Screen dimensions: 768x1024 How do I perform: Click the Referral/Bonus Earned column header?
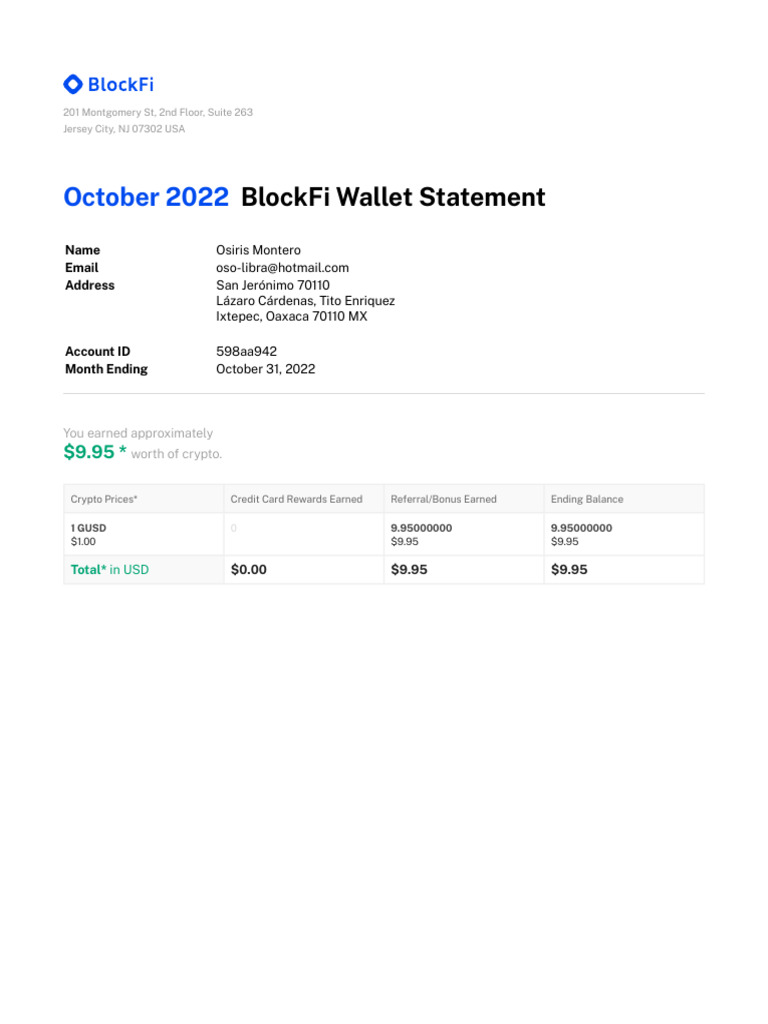pos(443,499)
